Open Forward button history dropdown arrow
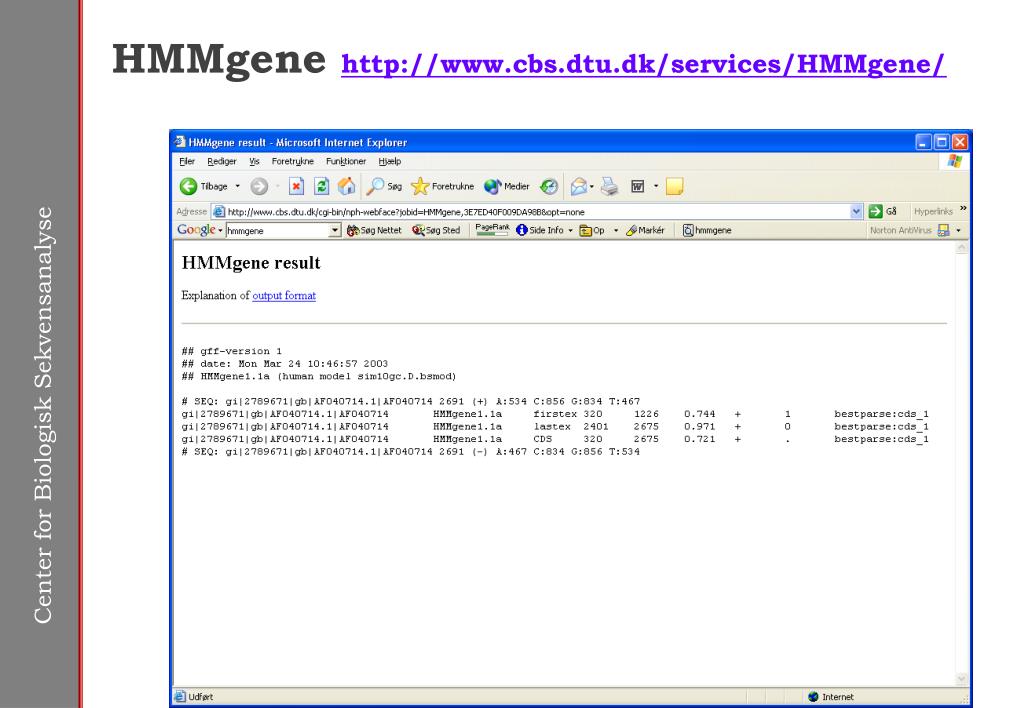Viewport: 1023px width, 708px height. [x=277, y=187]
